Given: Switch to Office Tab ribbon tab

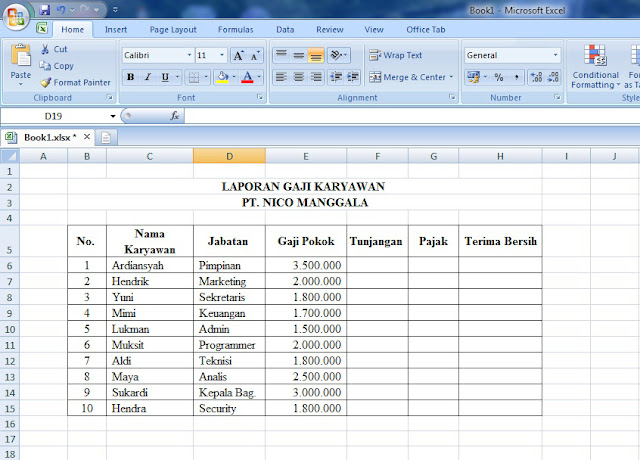Looking at the screenshot, I should [x=426, y=29].
